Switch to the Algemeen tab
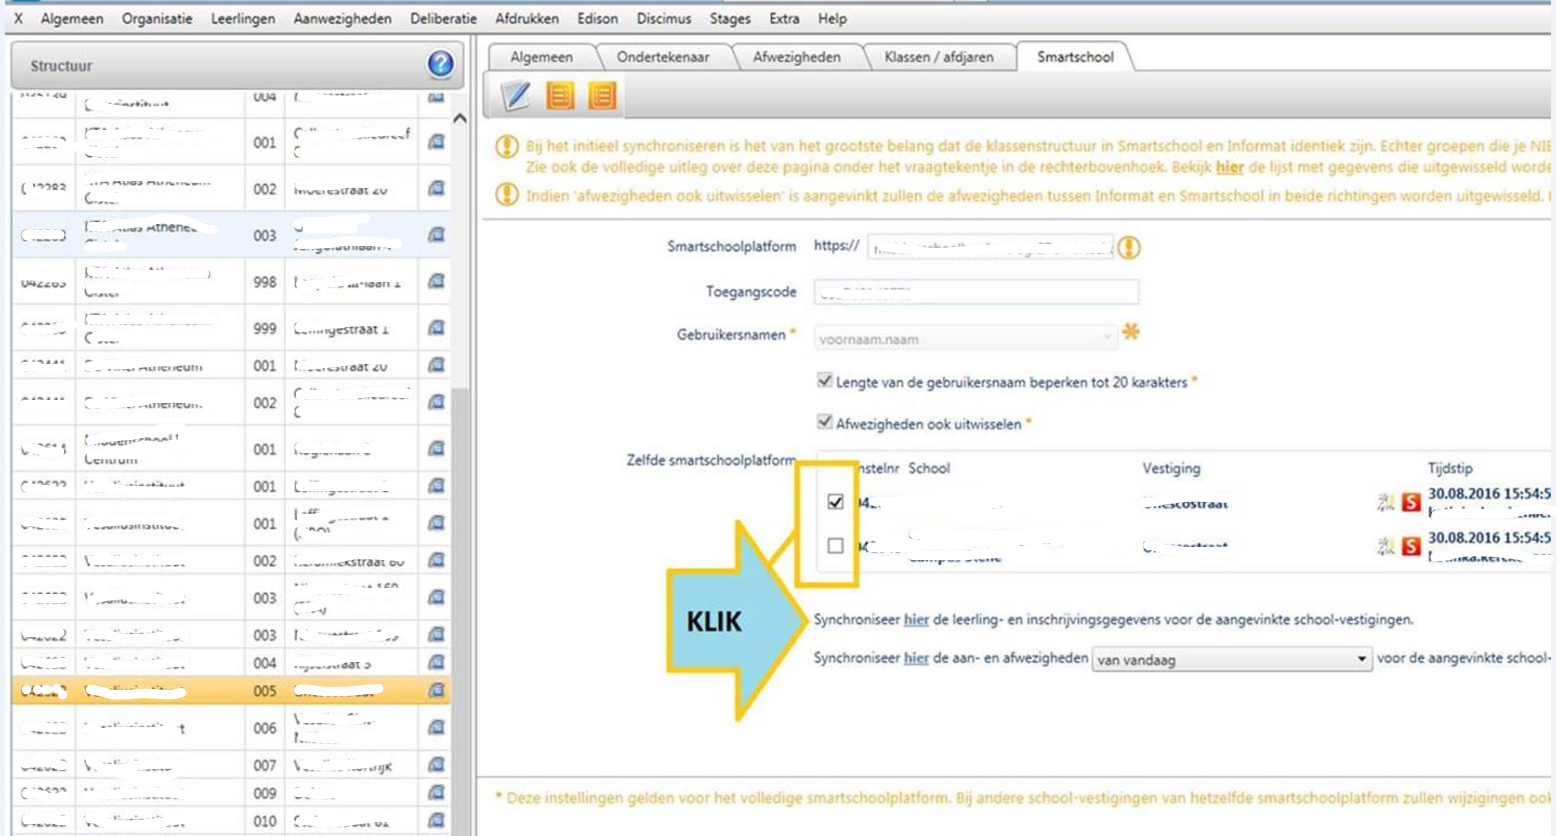This screenshot has height=836, width=1559. pyautogui.click(x=541, y=57)
